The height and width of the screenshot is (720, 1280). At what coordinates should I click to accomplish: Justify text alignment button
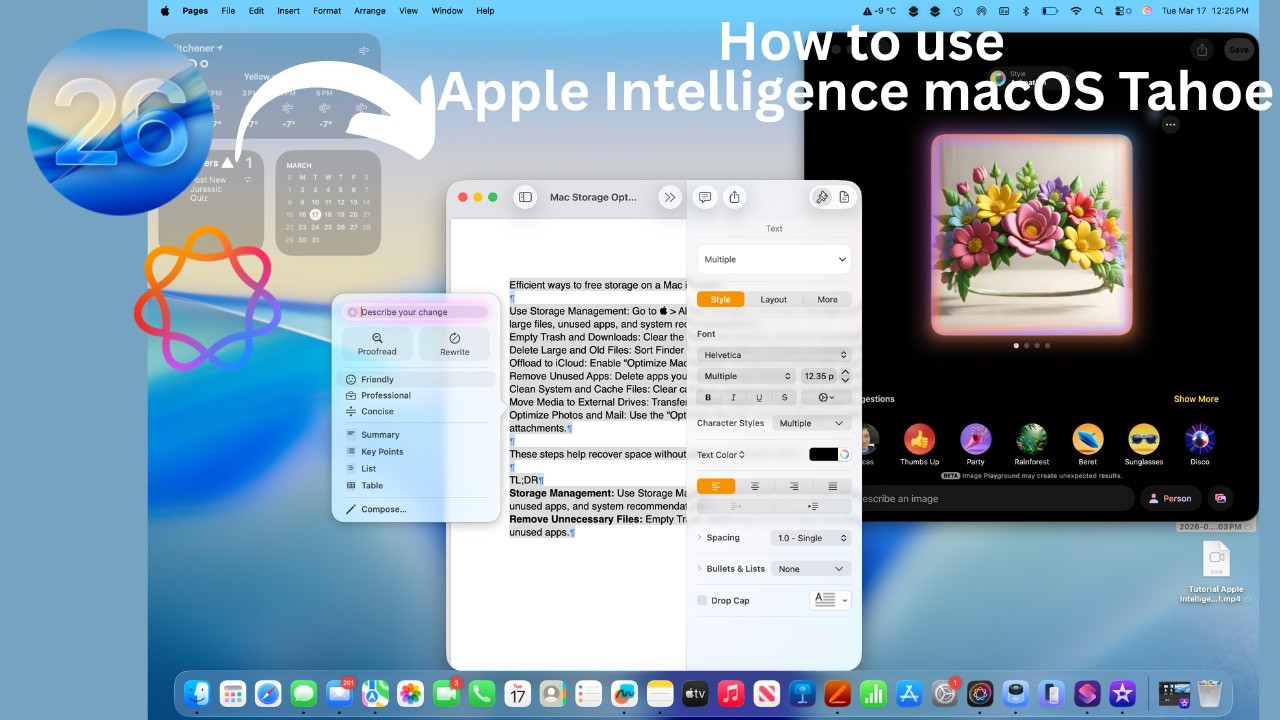pyautogui.click(x=832, y=486)
